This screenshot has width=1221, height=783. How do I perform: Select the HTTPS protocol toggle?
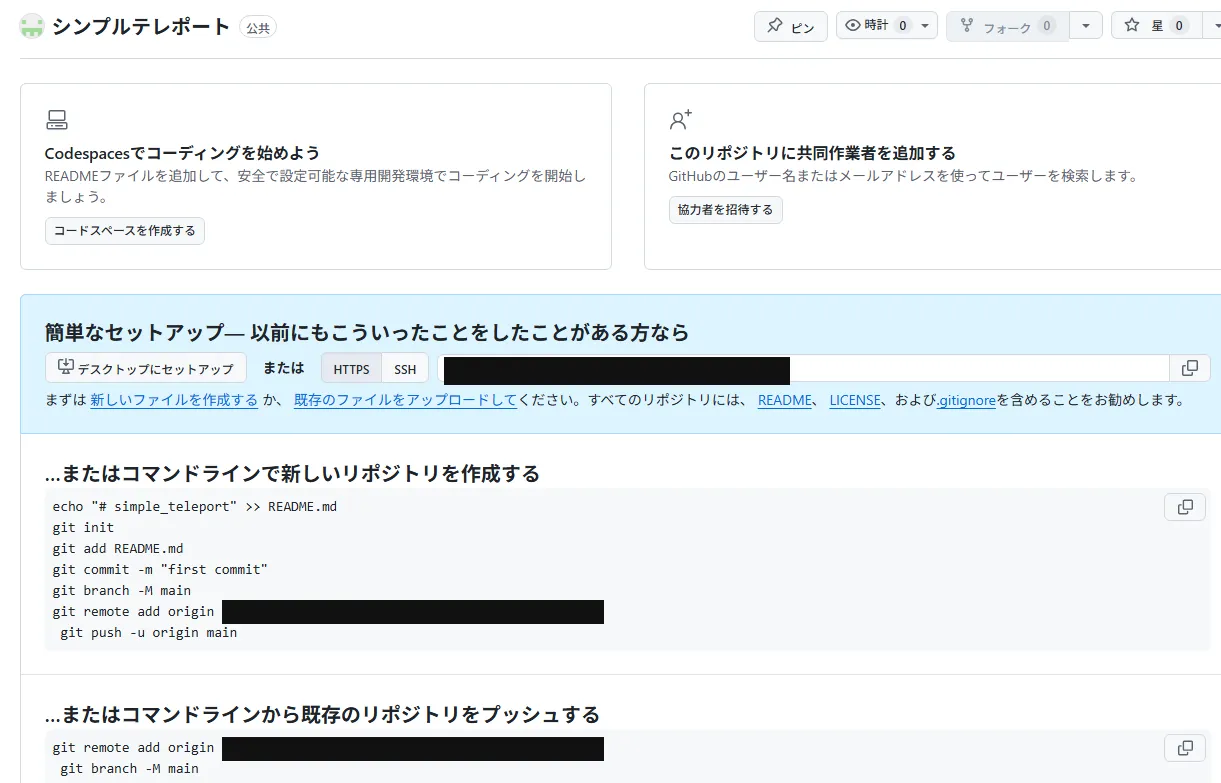click(351, 369)
